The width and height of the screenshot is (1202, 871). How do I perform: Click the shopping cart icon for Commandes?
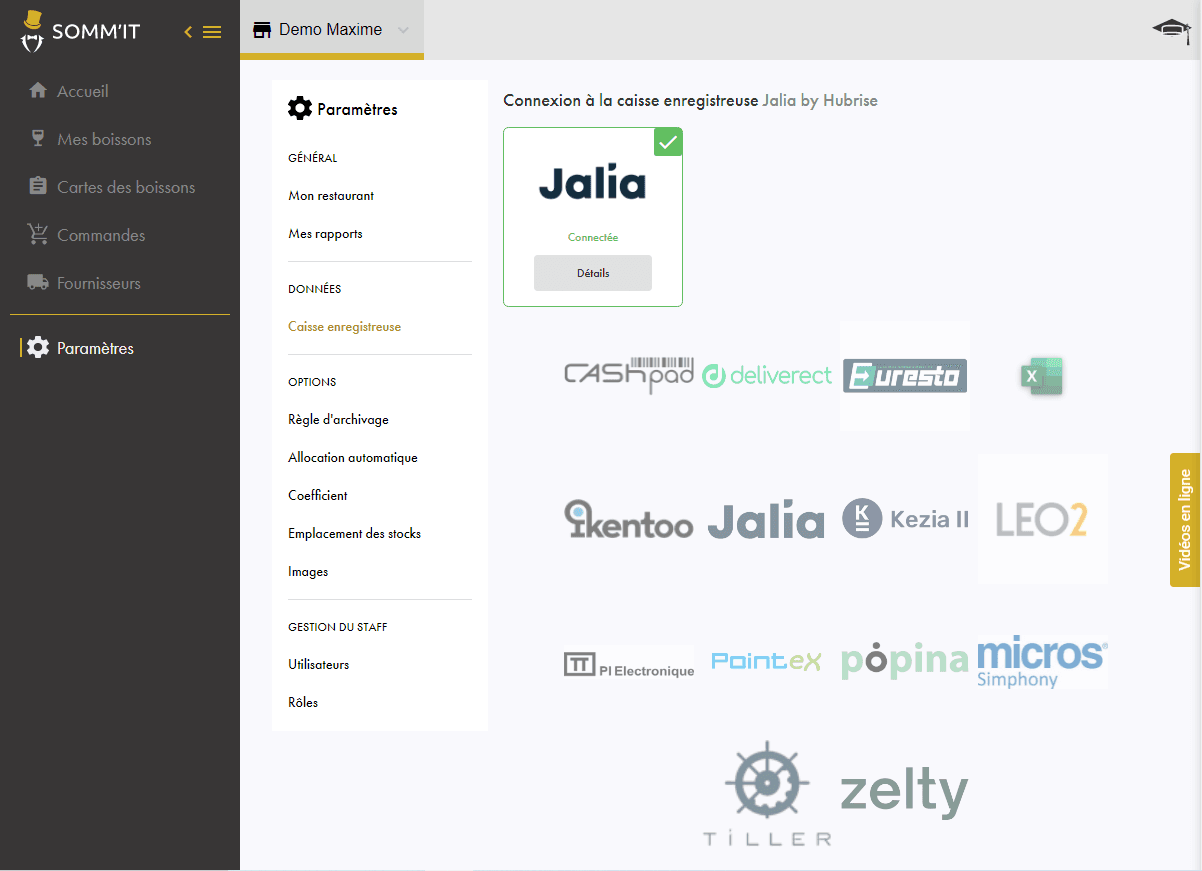[38, 235]
